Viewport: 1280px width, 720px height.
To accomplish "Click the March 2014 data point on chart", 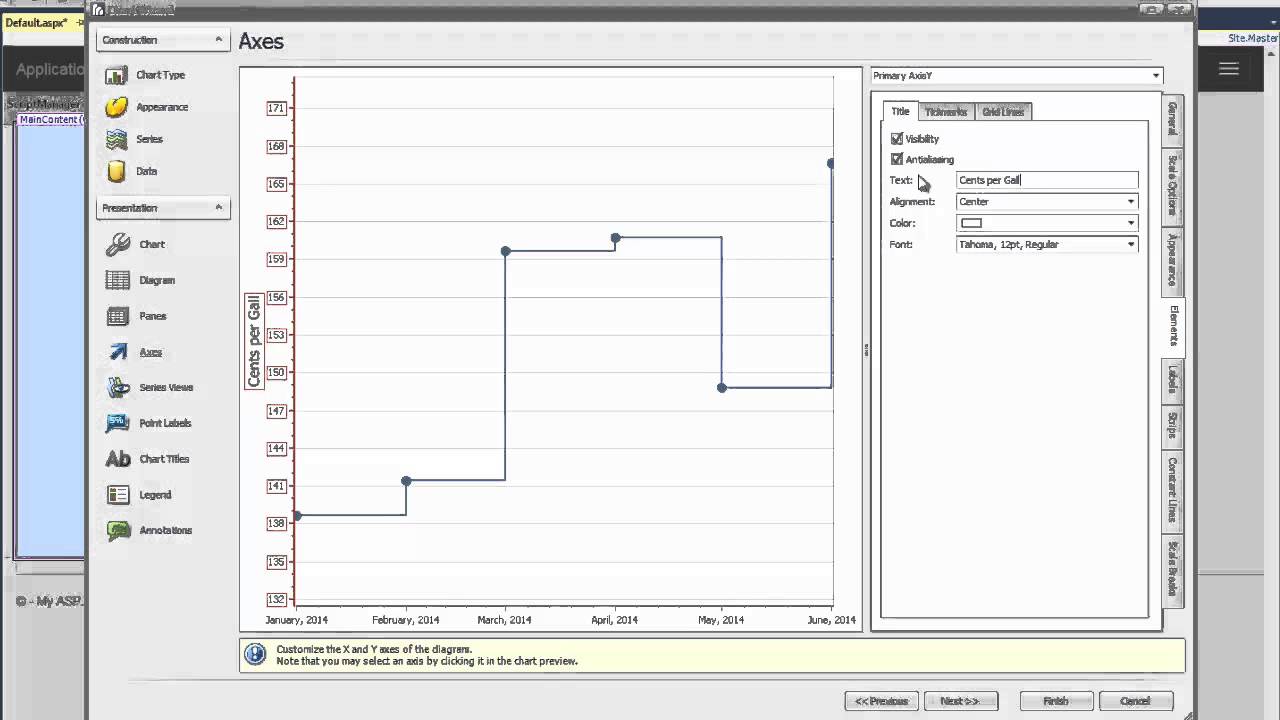I will [506, 251].
